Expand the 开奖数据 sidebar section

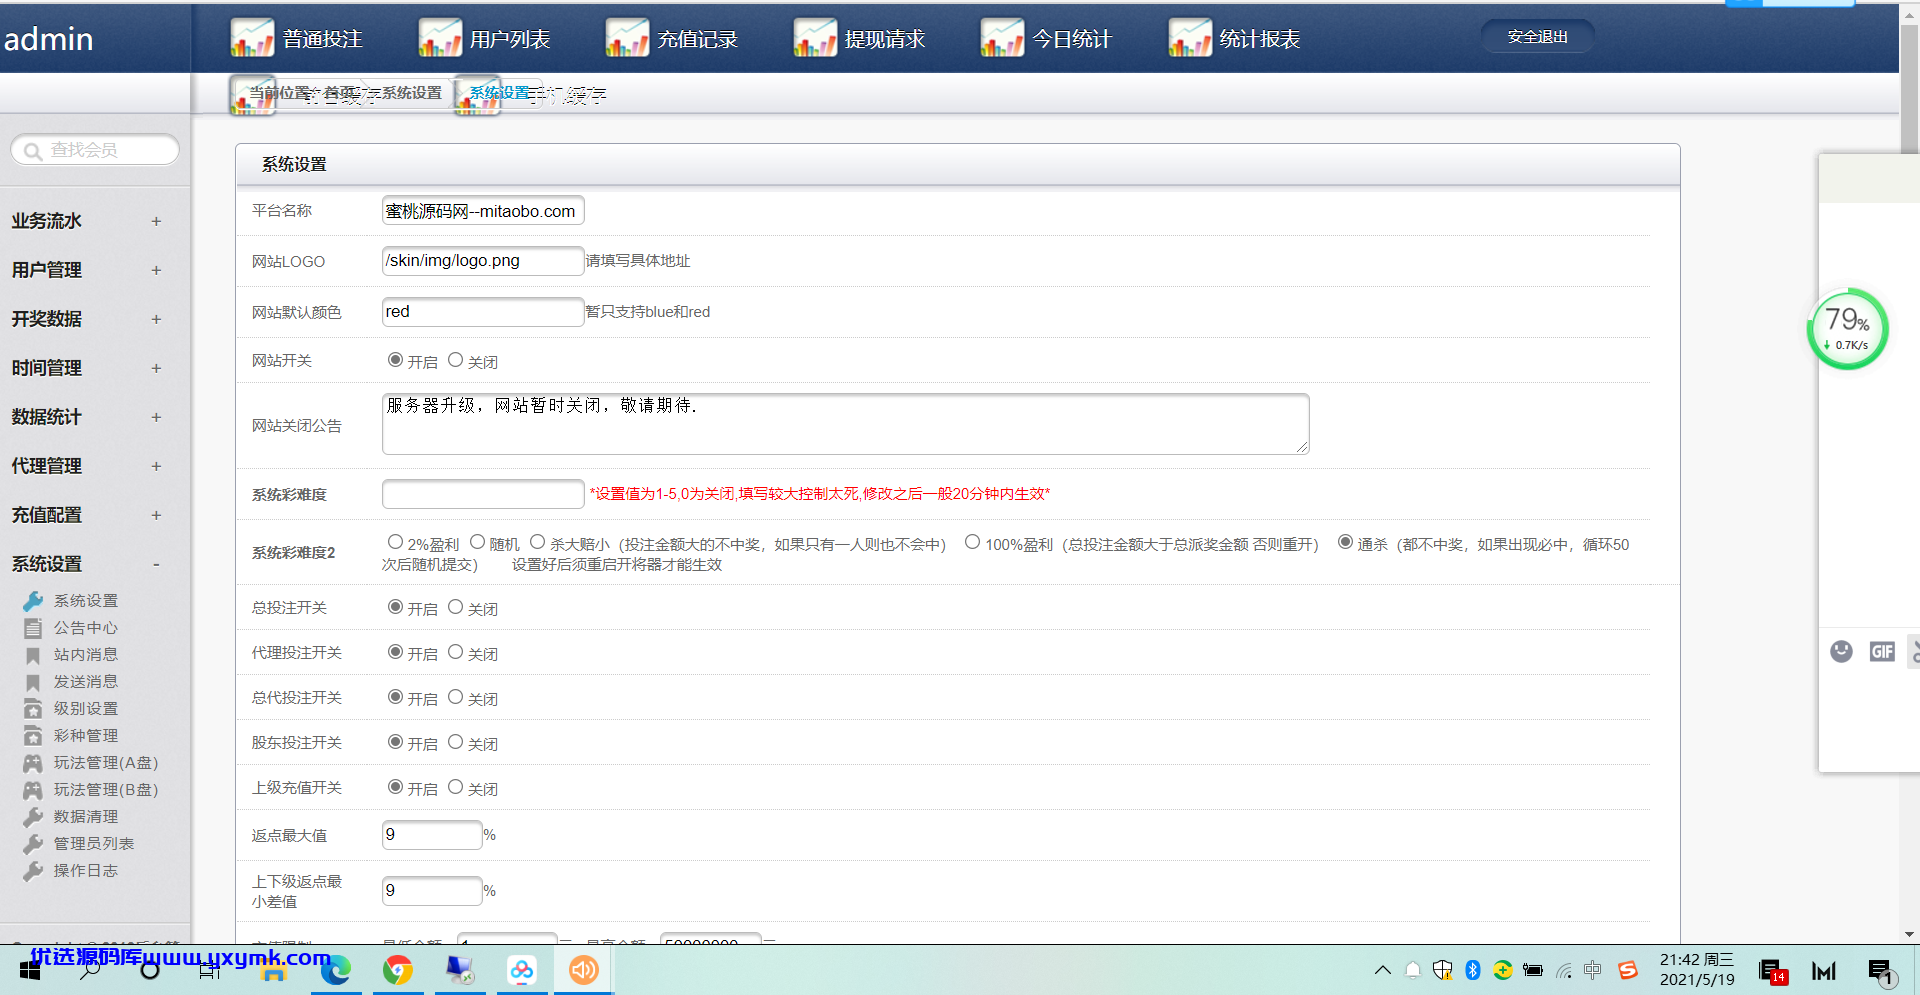coord(156,319)
